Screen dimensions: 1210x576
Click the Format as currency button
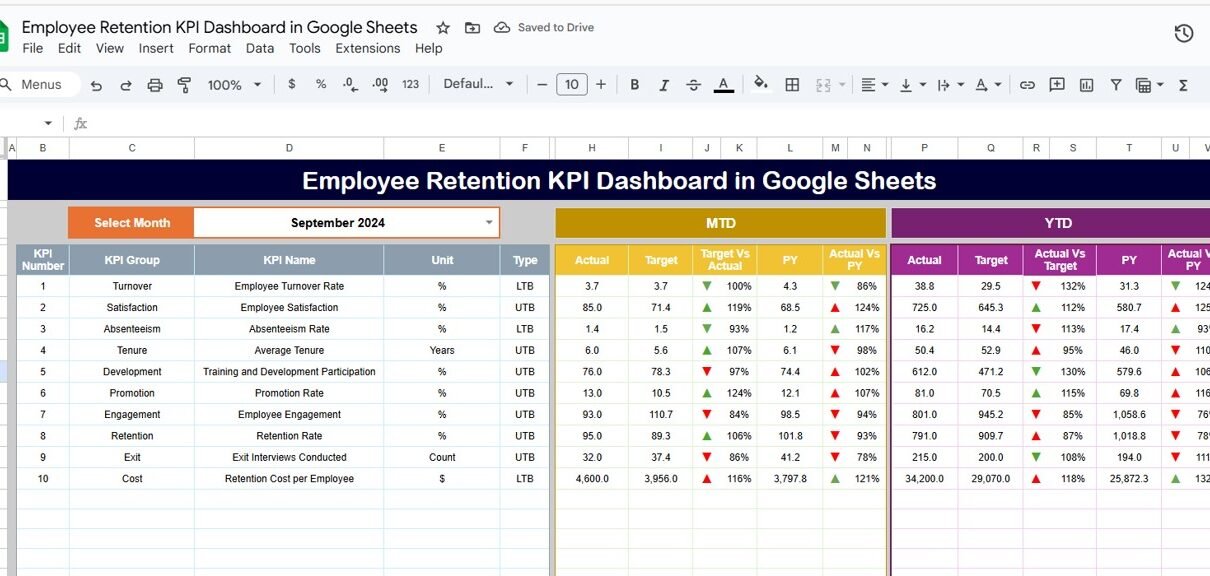click(x=291, y=85)
